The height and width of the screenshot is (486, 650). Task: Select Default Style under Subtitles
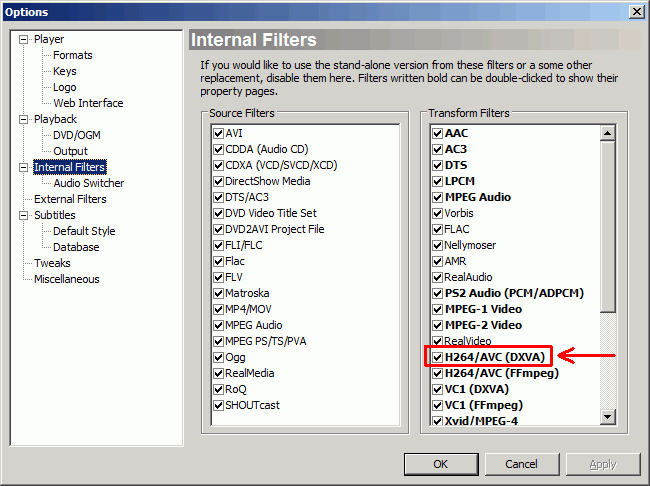(x=84, y=231)
